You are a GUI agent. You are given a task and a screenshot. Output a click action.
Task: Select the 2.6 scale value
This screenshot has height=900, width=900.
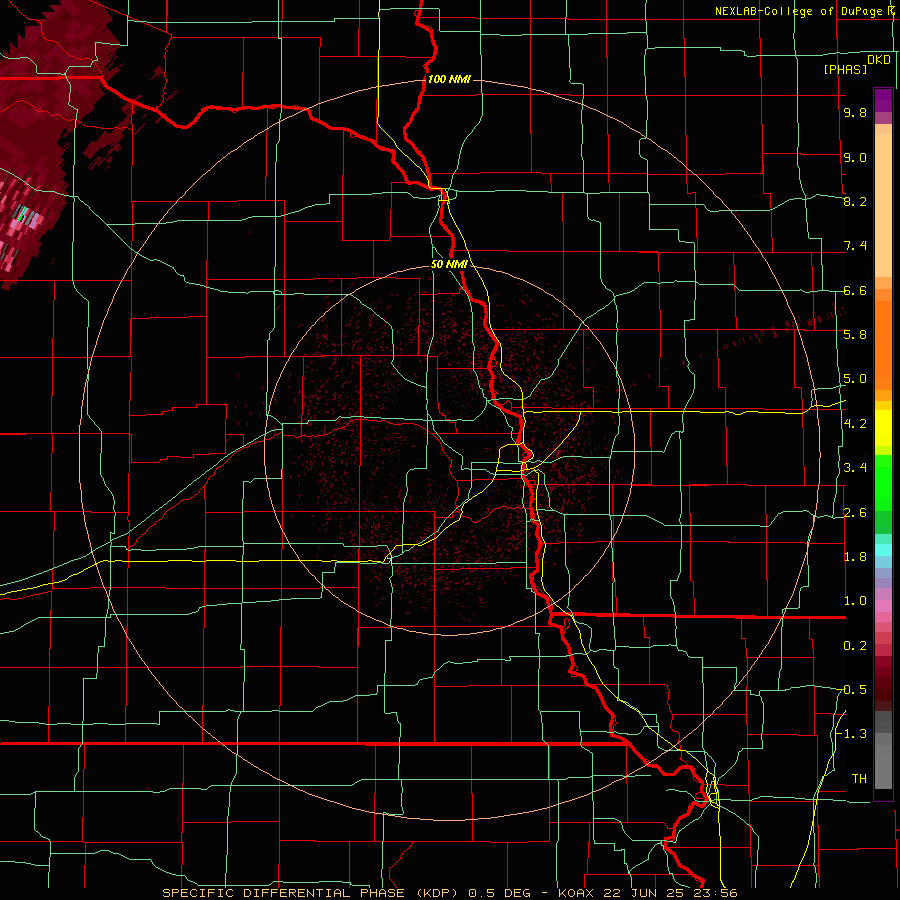coord(855,512)
